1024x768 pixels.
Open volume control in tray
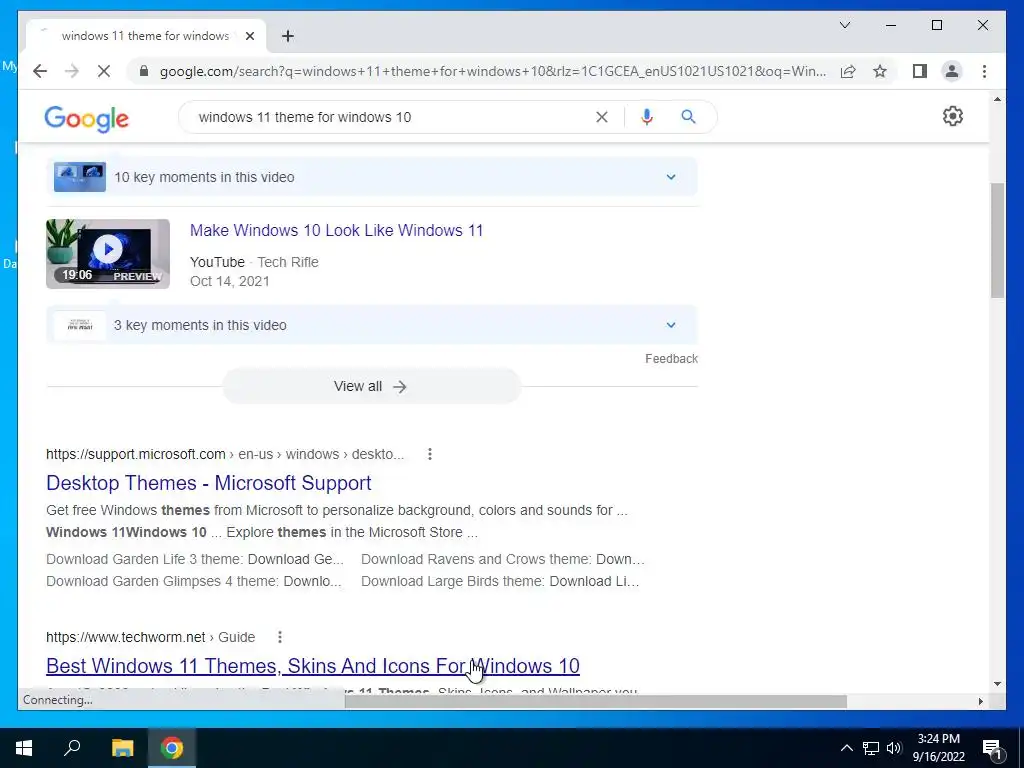click(x=894, y=748)
